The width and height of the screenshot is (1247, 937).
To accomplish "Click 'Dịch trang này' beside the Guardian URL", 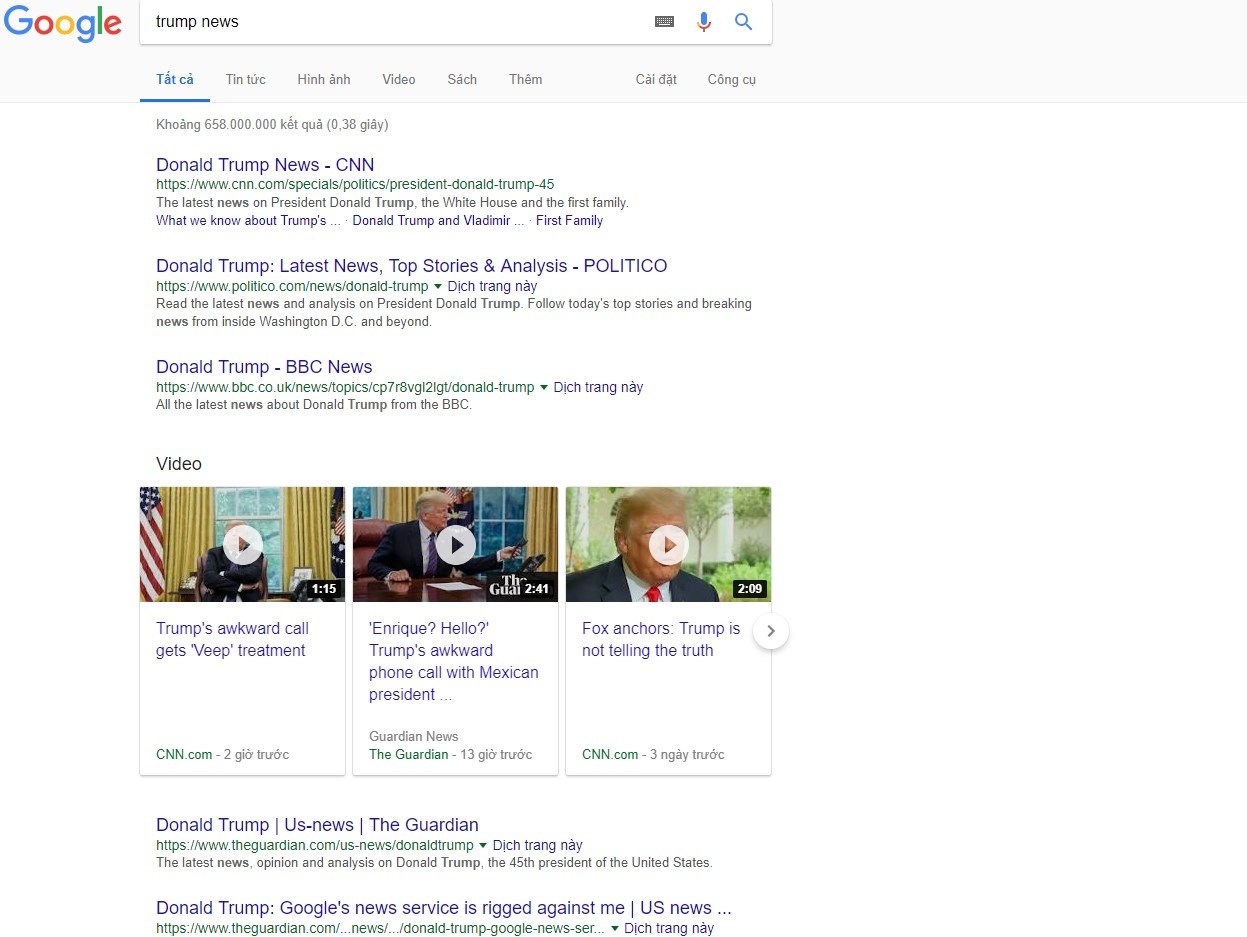I will (x=537, y=845).
